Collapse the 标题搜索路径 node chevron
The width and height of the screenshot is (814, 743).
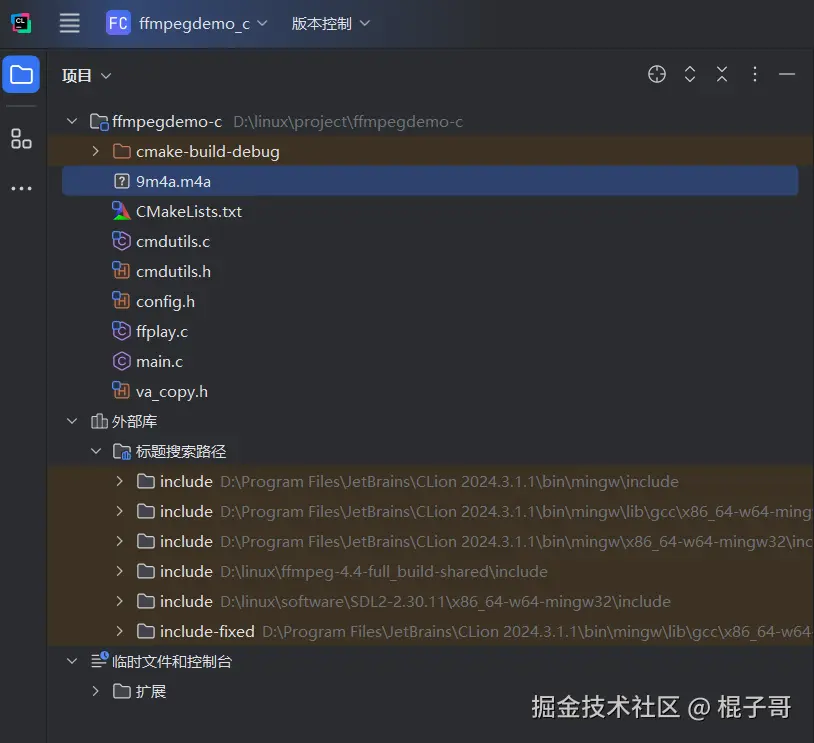click(96, 451)
